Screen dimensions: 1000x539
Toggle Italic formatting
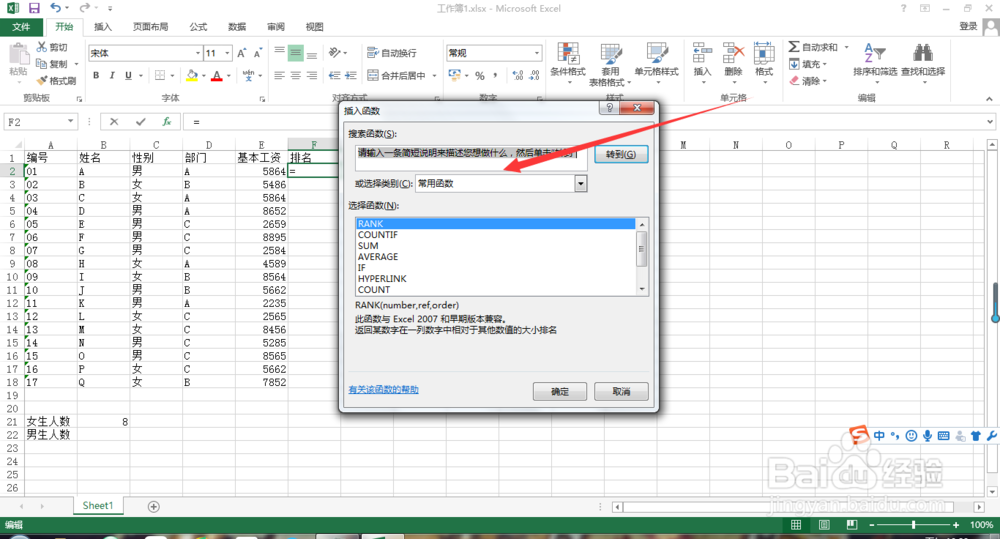pos(112,75)
